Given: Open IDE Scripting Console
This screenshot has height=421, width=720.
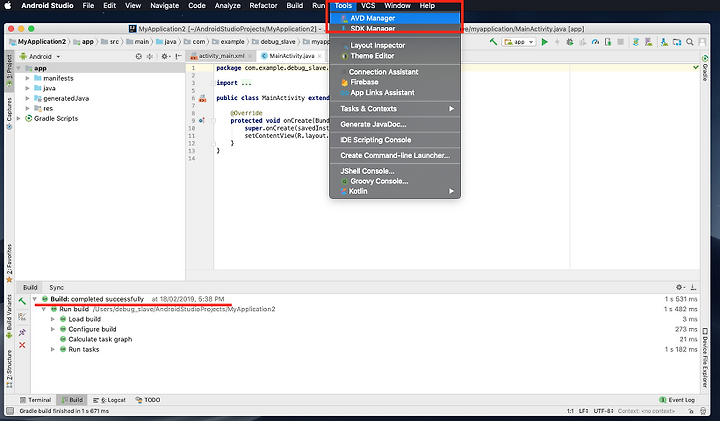Looking at the screenshot, I should pos(395,140).
